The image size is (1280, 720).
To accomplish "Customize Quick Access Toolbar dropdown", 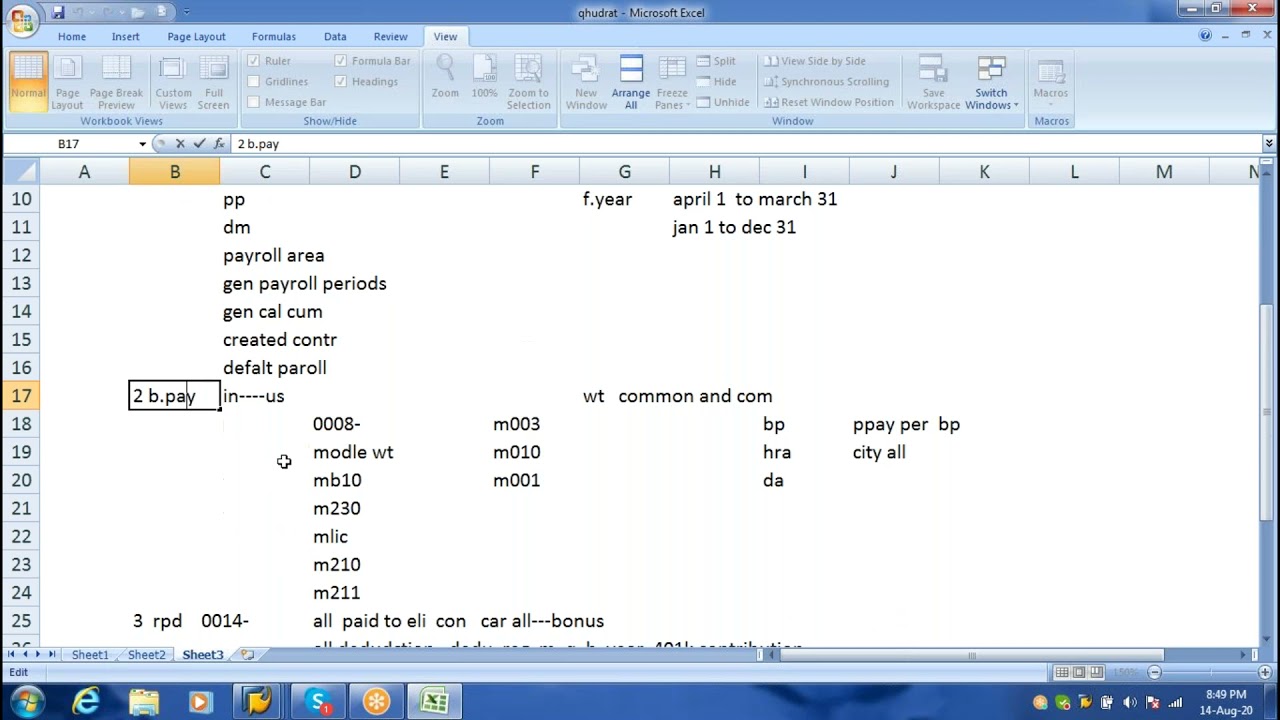I will pos(186,13).
